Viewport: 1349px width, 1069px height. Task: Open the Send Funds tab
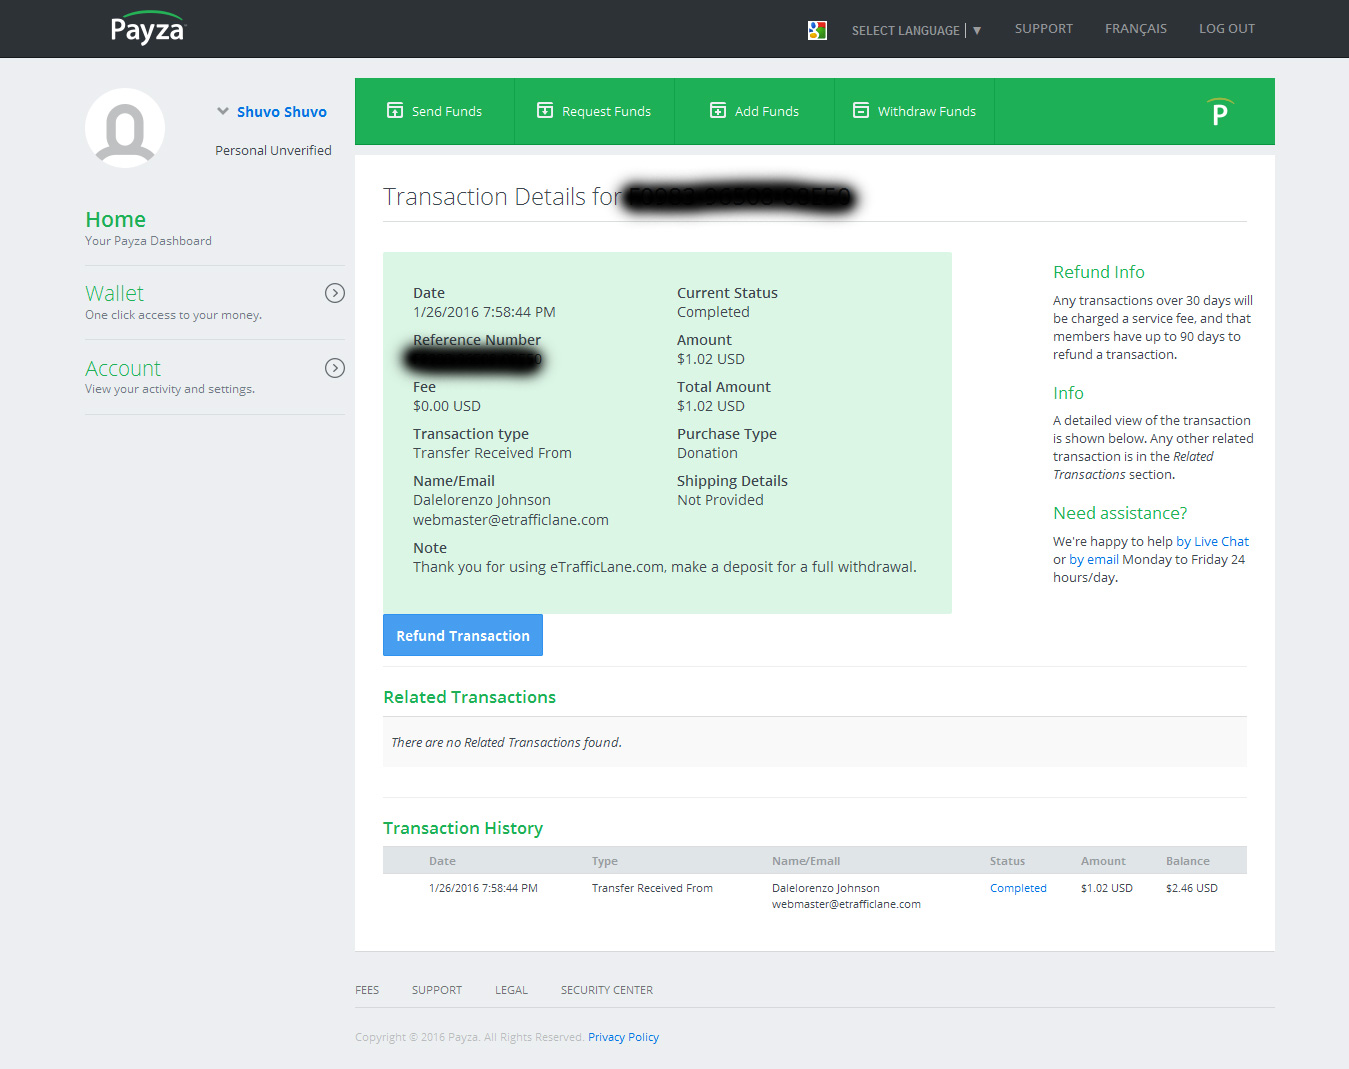[x=435, y=111]
